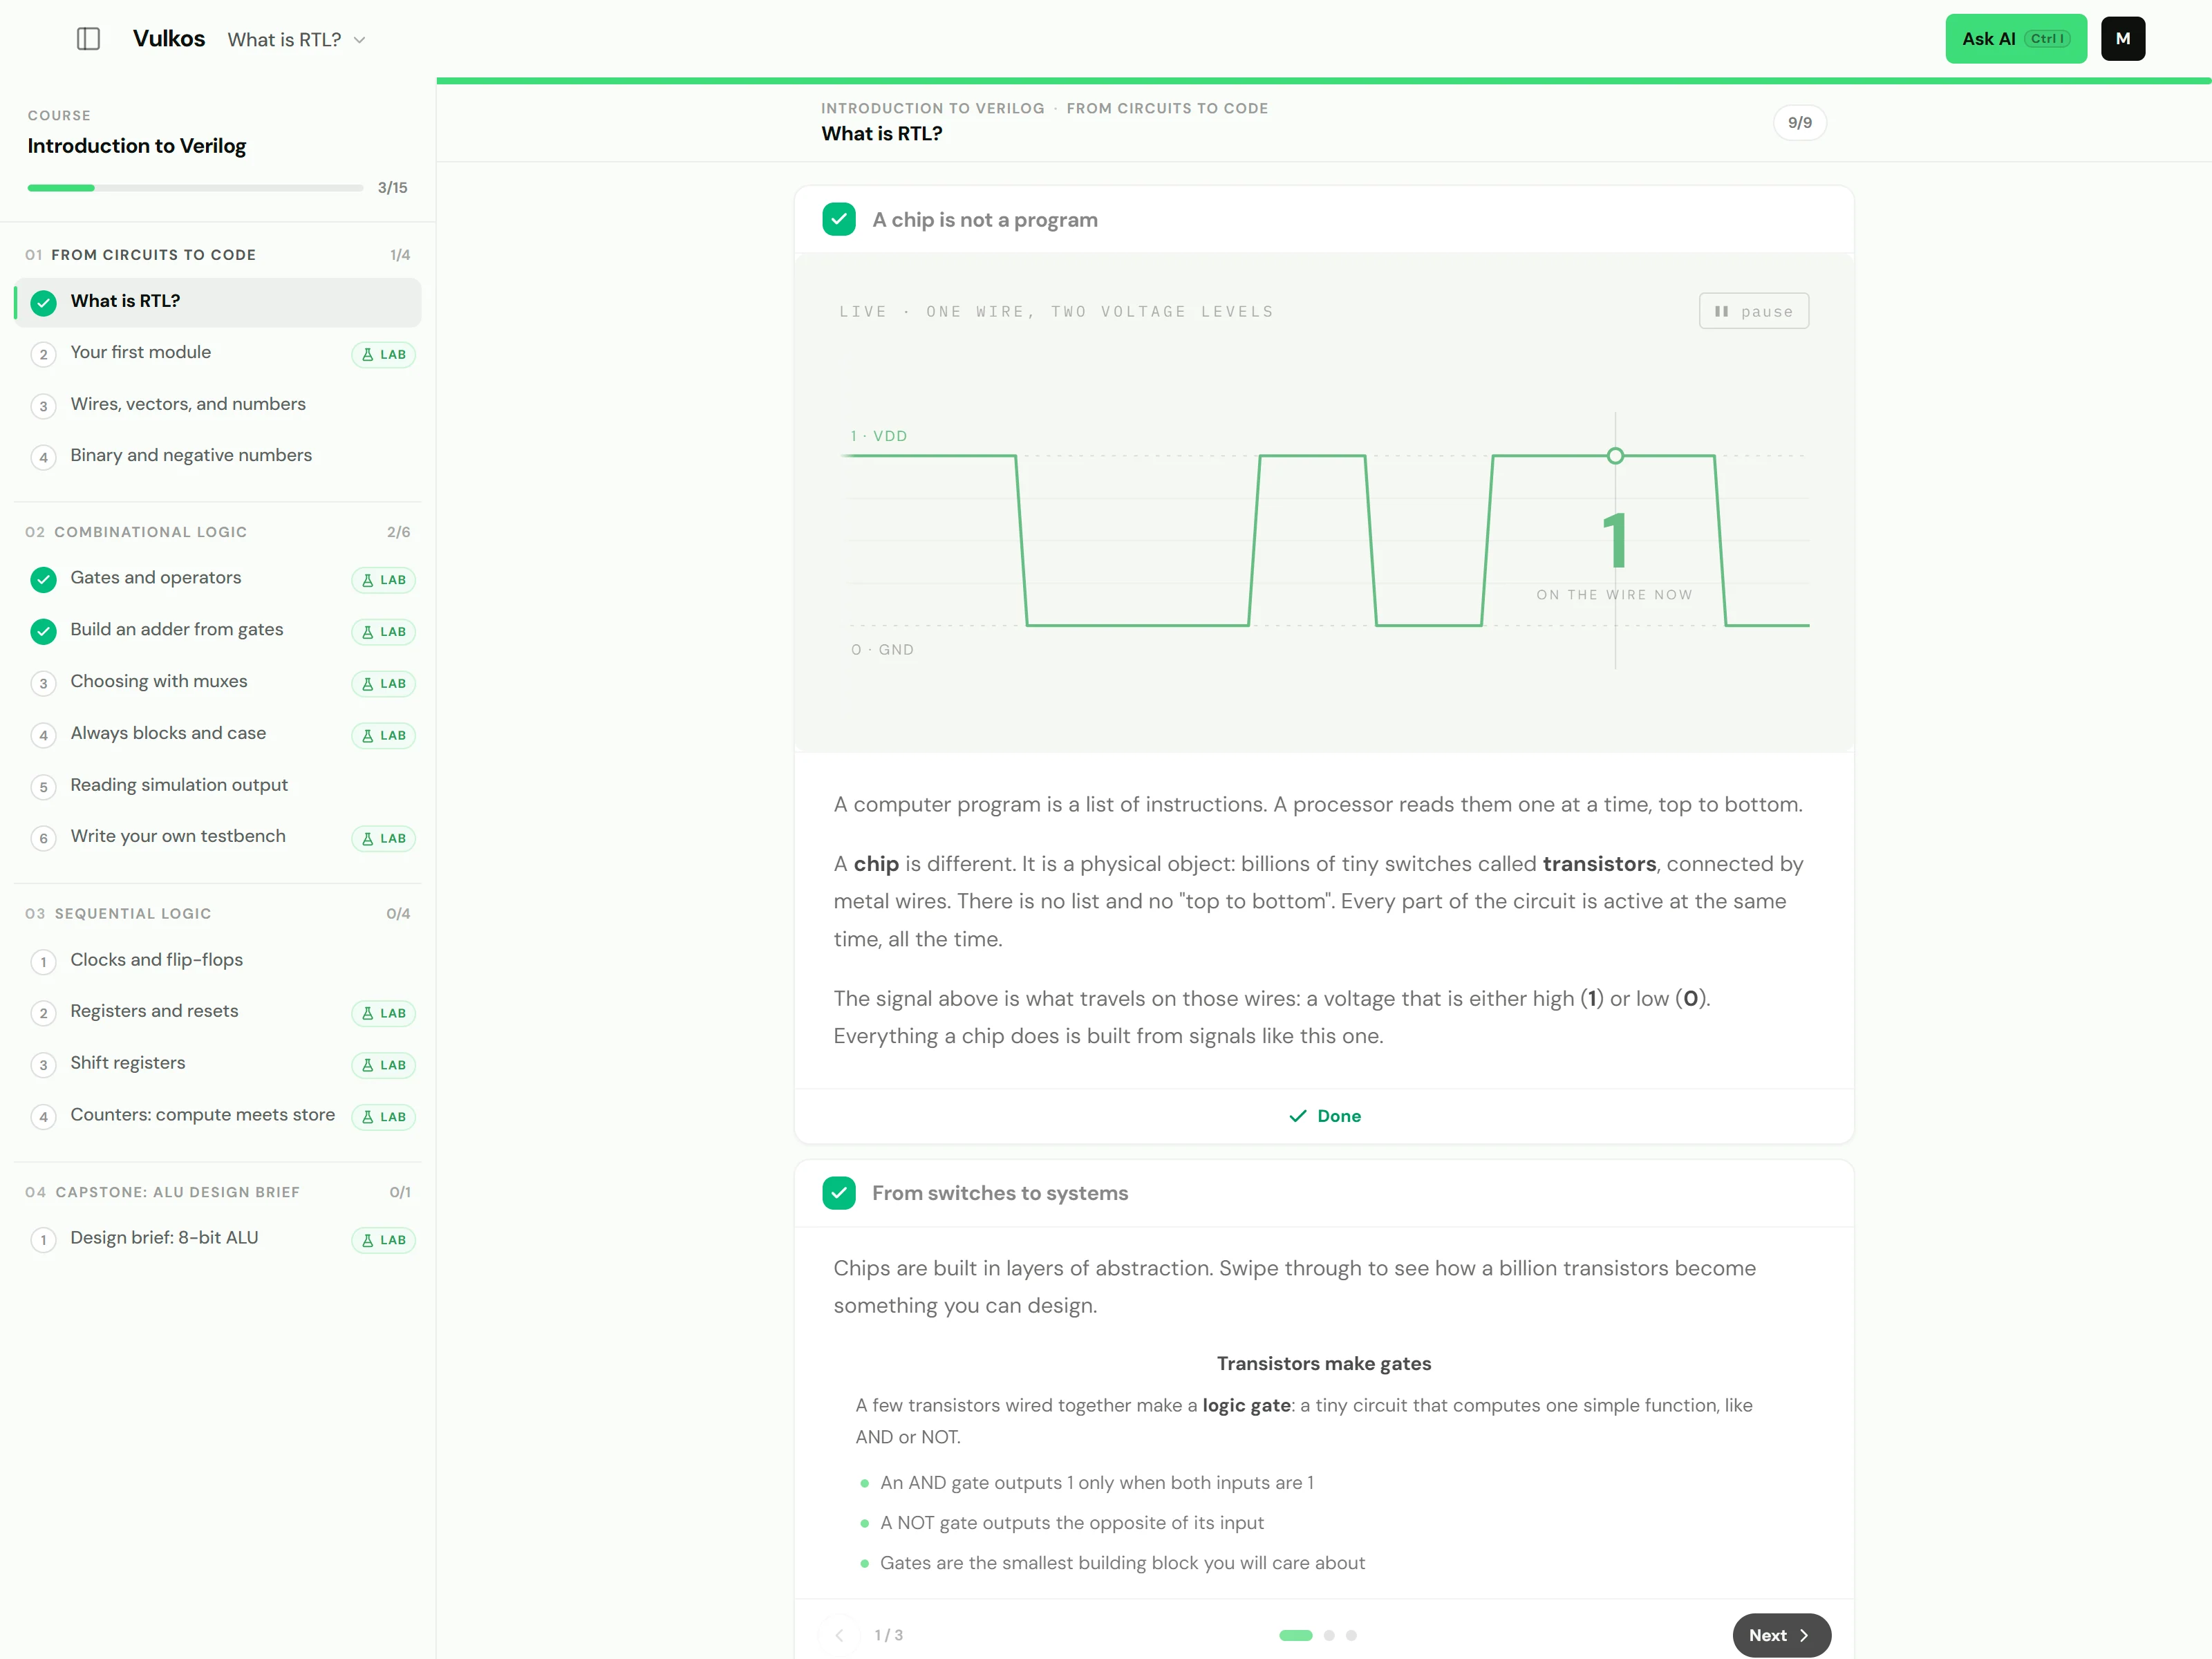Click completed checkmark for Build an adder
This screenshot has width=2212, height=1659.
pos(43,632)
